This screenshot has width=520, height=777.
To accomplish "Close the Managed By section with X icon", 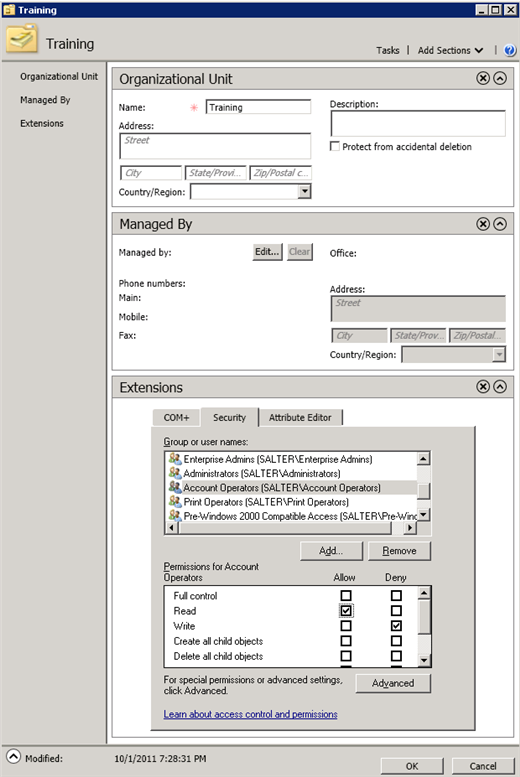I will point(483,224).
